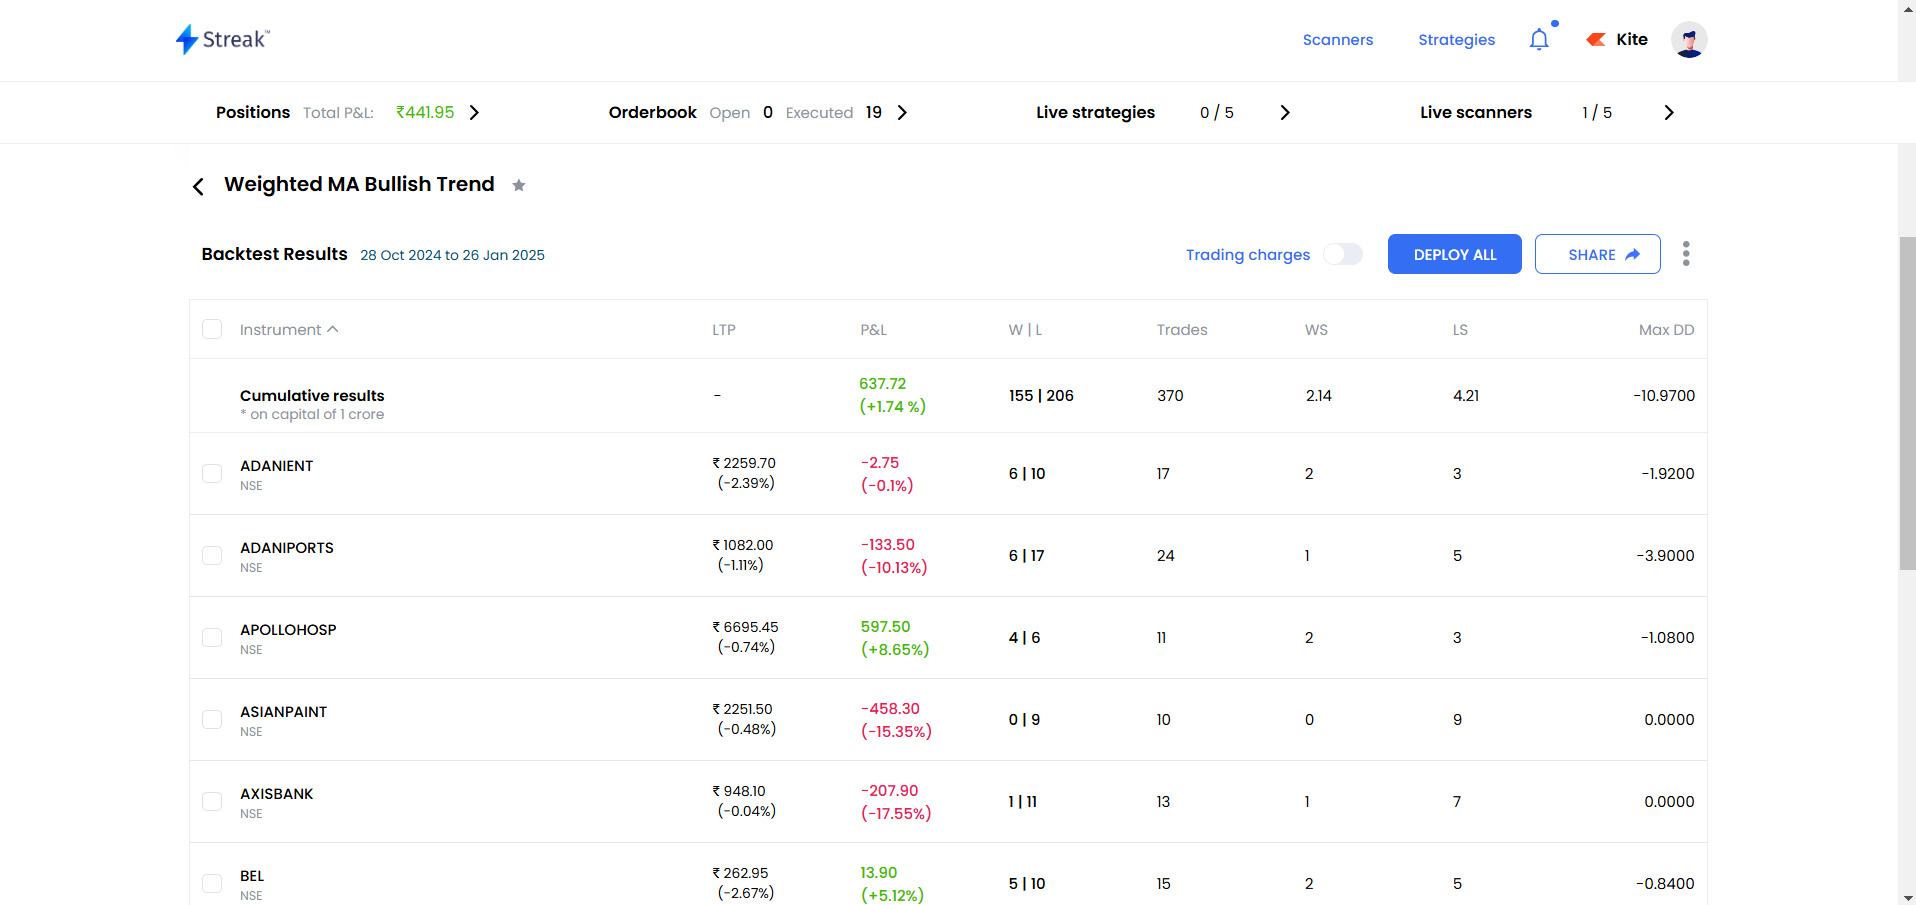The image size is (1916, 905).
Task: Click the page vertical scrollbar thumb
Action: tap(1907, 403)
